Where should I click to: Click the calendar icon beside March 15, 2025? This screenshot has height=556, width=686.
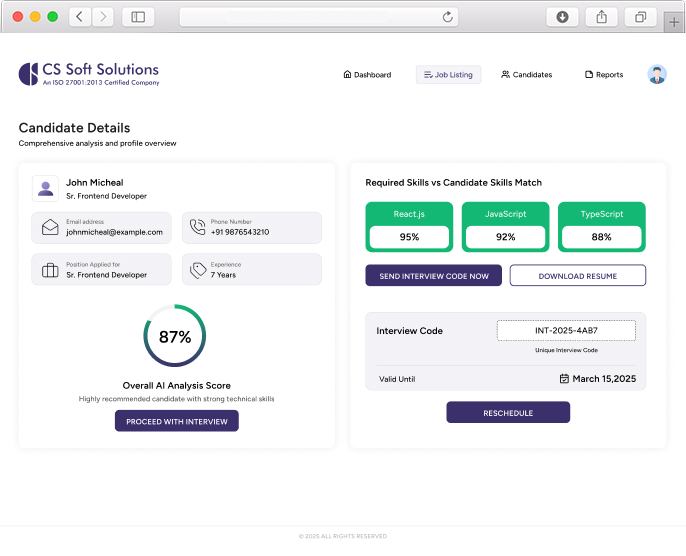[x=564, y=379]
